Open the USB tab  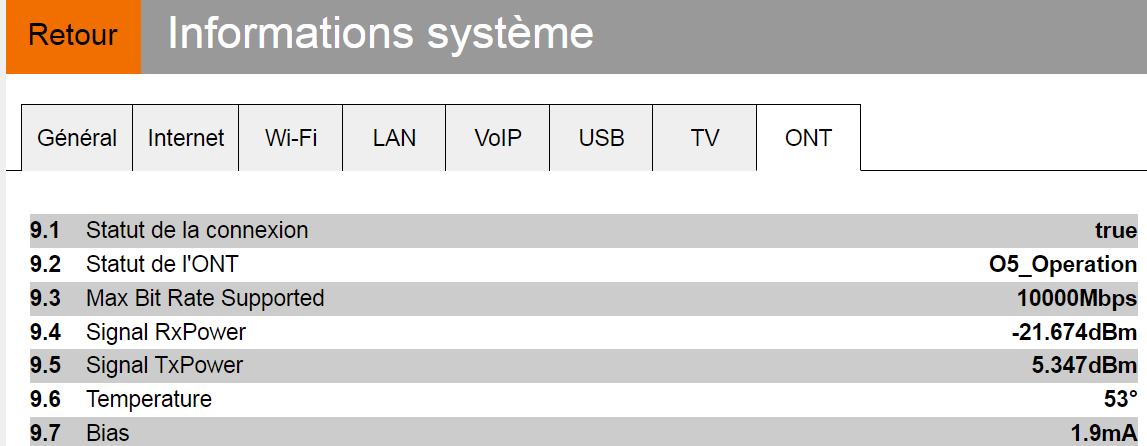[601, 138]
